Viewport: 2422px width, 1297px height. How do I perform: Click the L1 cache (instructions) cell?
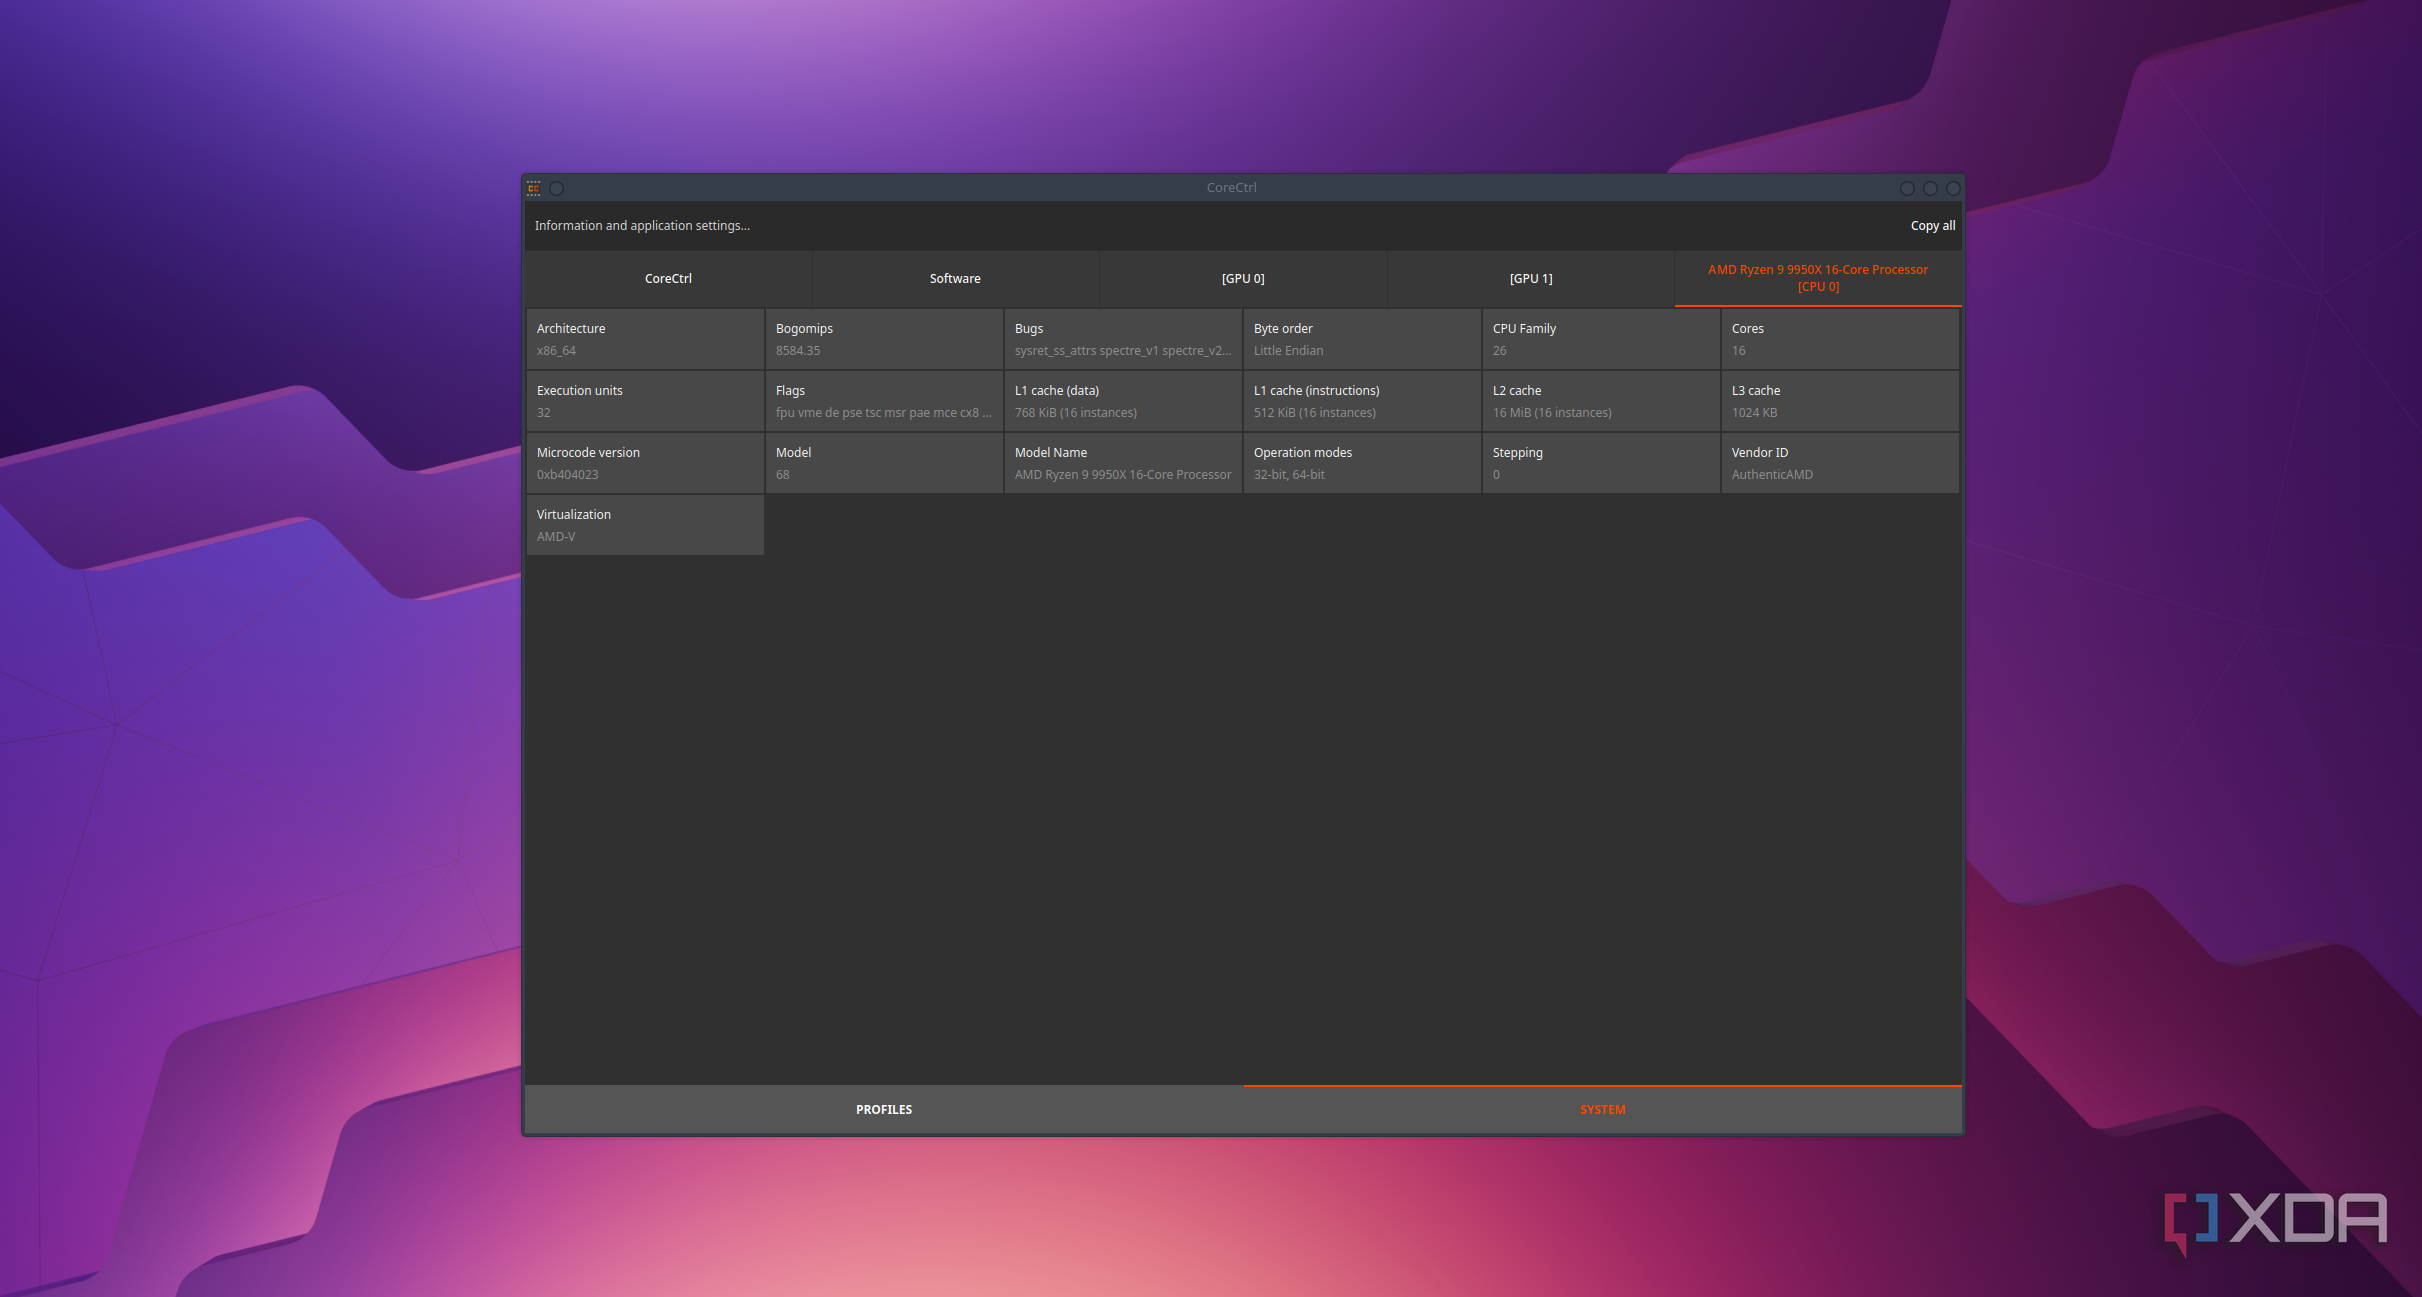point(1362,402)
